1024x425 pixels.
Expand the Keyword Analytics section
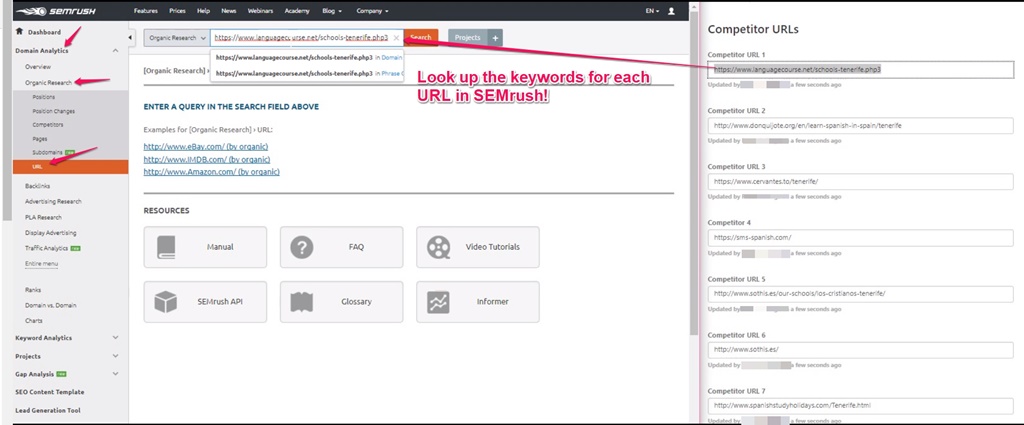(116, 338)
